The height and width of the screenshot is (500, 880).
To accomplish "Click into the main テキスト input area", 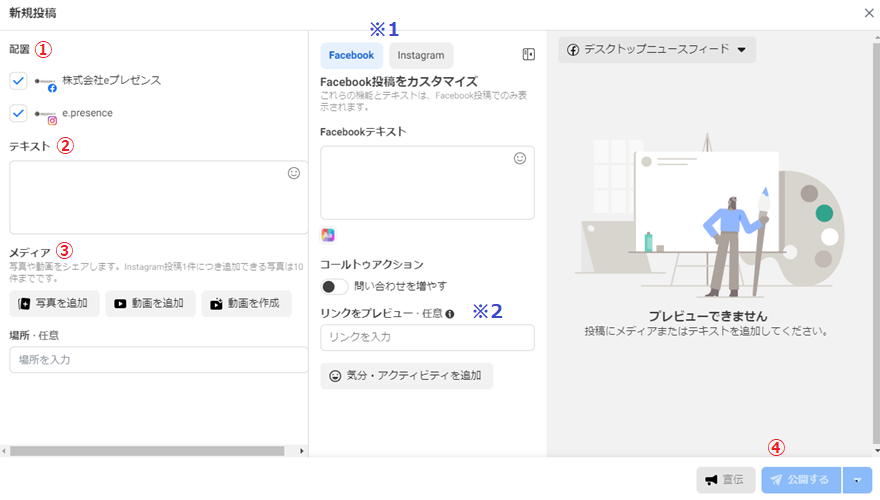I will coord(159,198).
